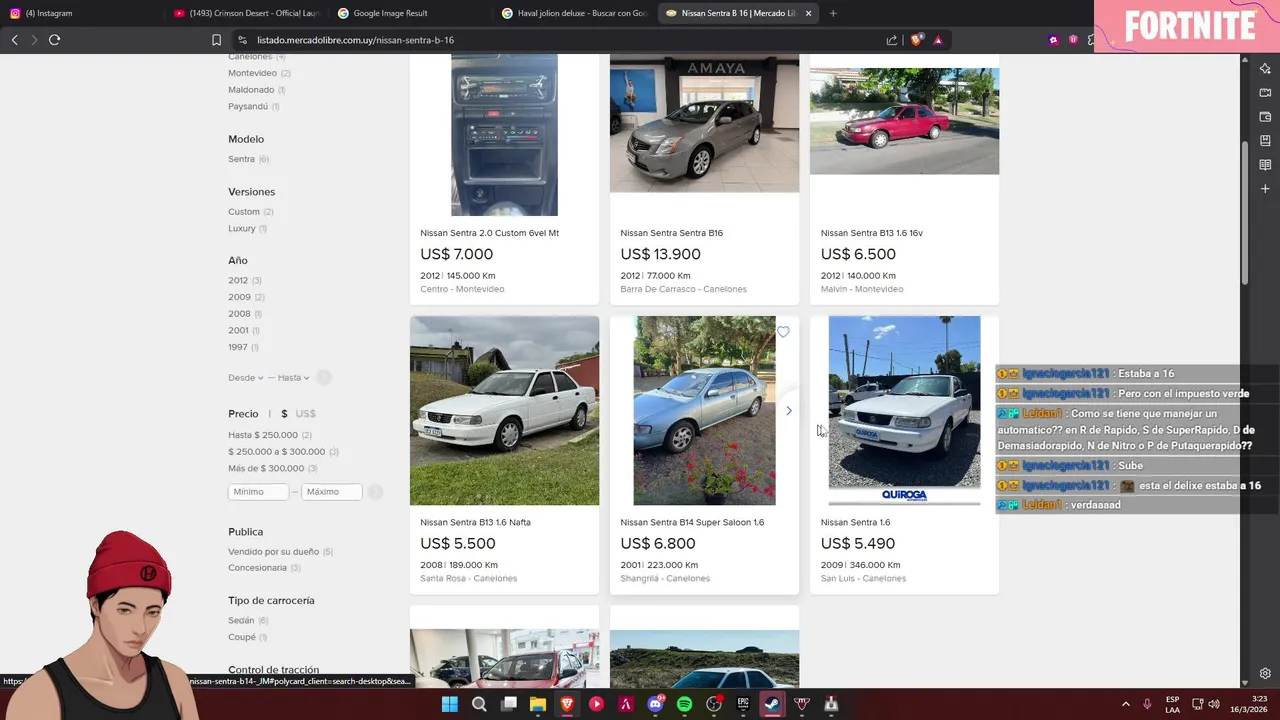Open Discord from the taskbar
Image resolution: width=1280 pixels, height=720 pixels.
pyautogui.click(x=655, y=704)
